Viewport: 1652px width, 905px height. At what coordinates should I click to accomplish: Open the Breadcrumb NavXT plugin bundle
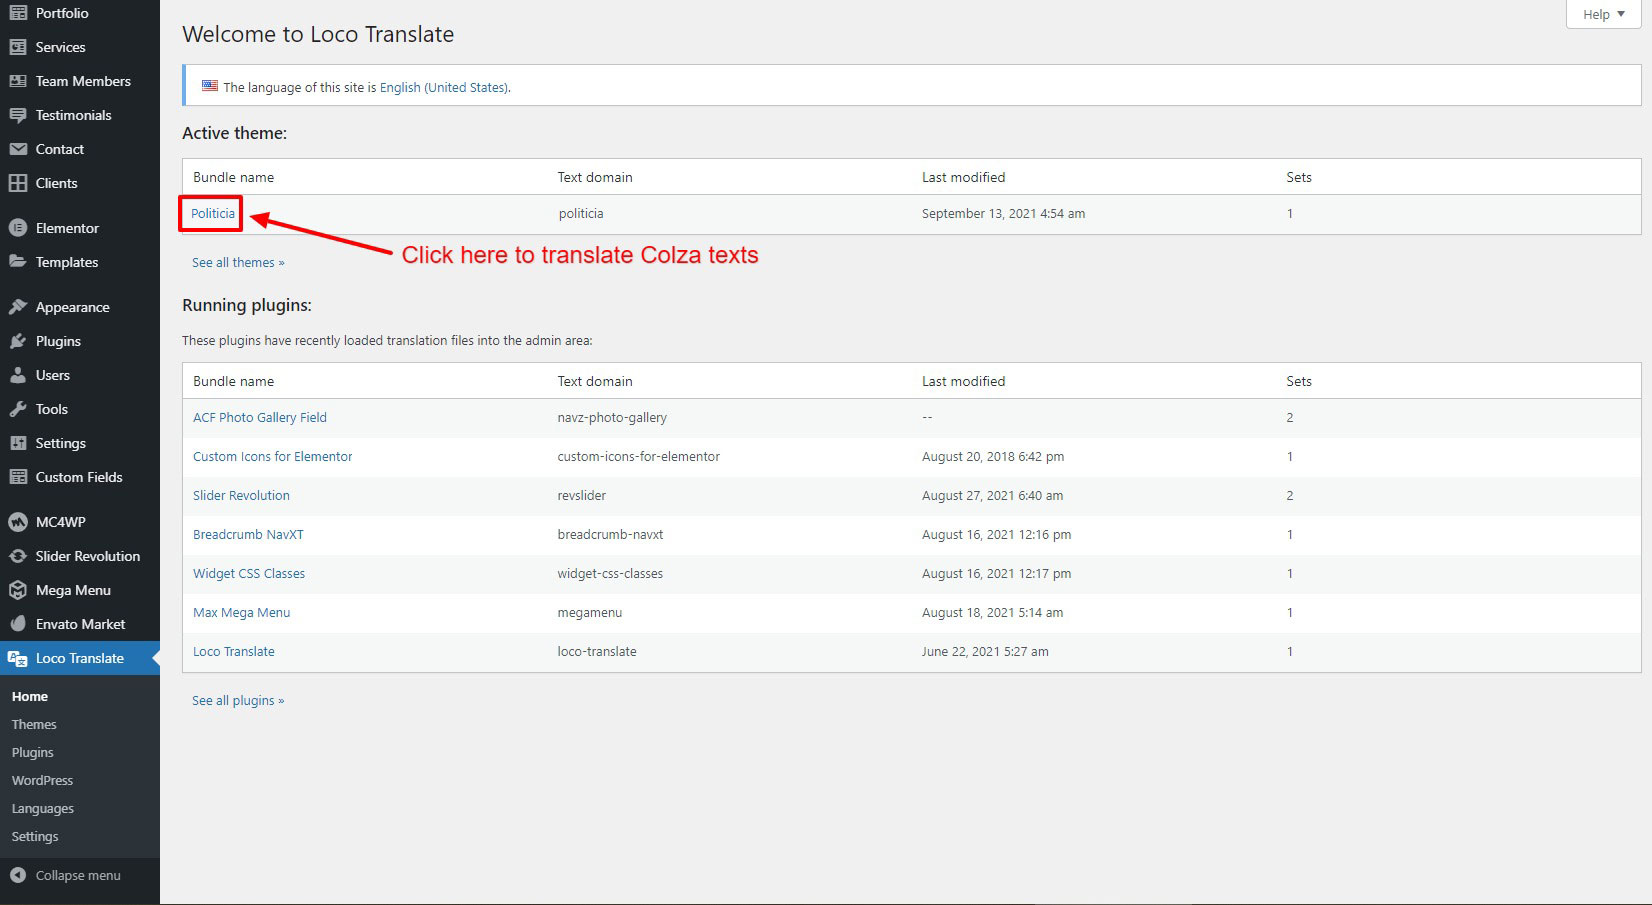click(248, 534)
